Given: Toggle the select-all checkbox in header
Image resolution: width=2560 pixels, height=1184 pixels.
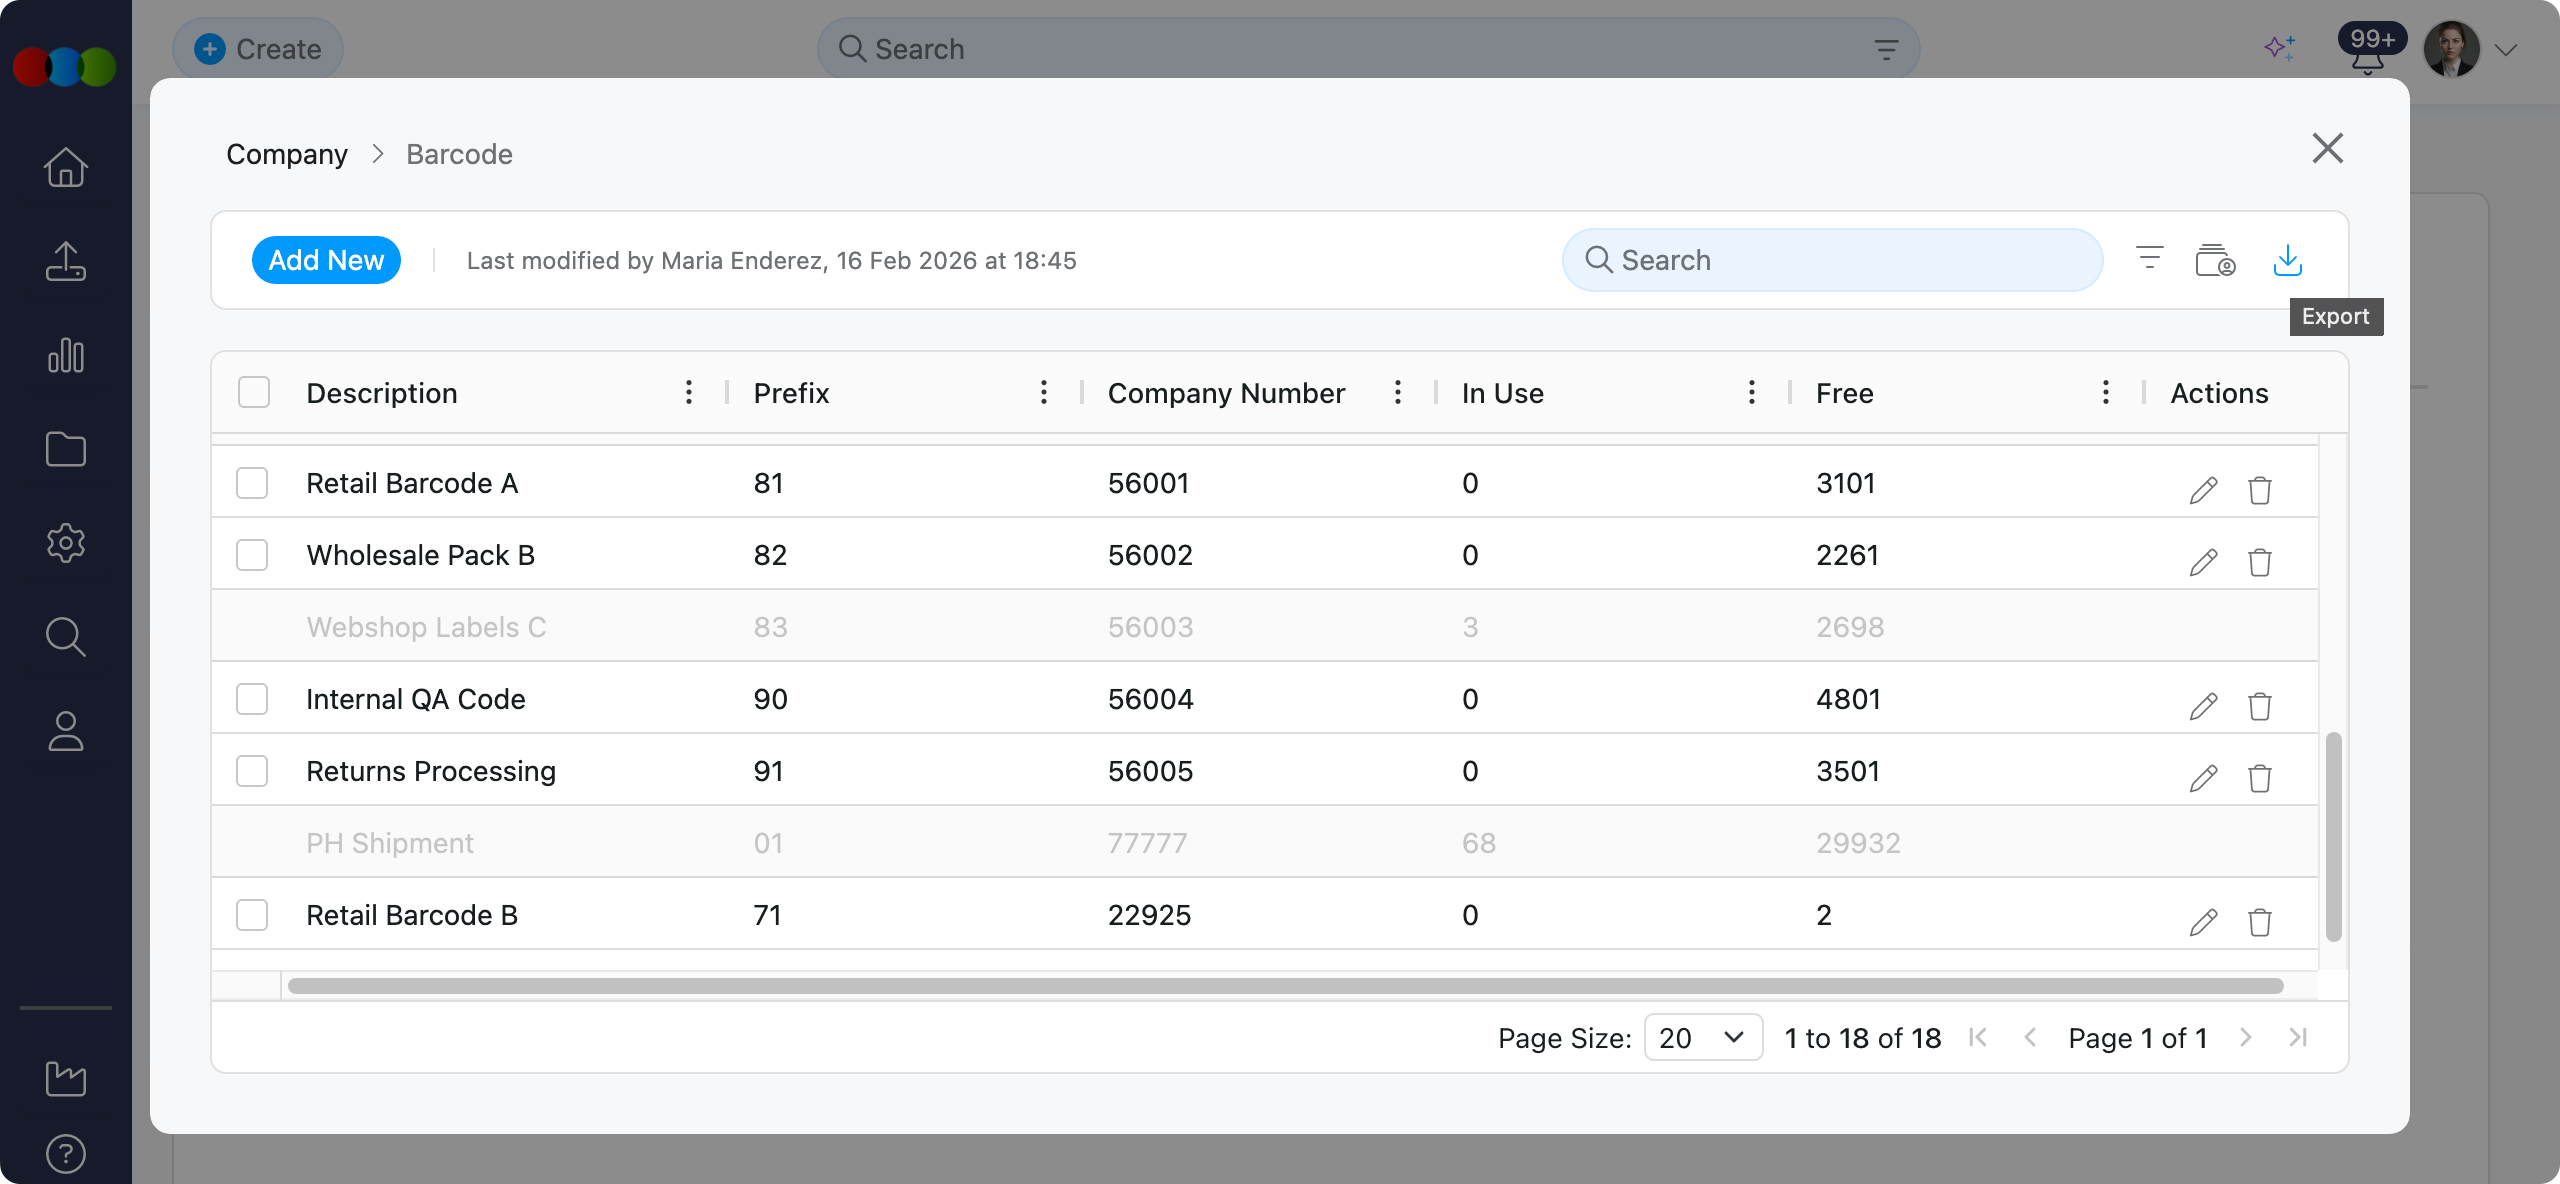Looking at the screenshot, I should point(254,392).
